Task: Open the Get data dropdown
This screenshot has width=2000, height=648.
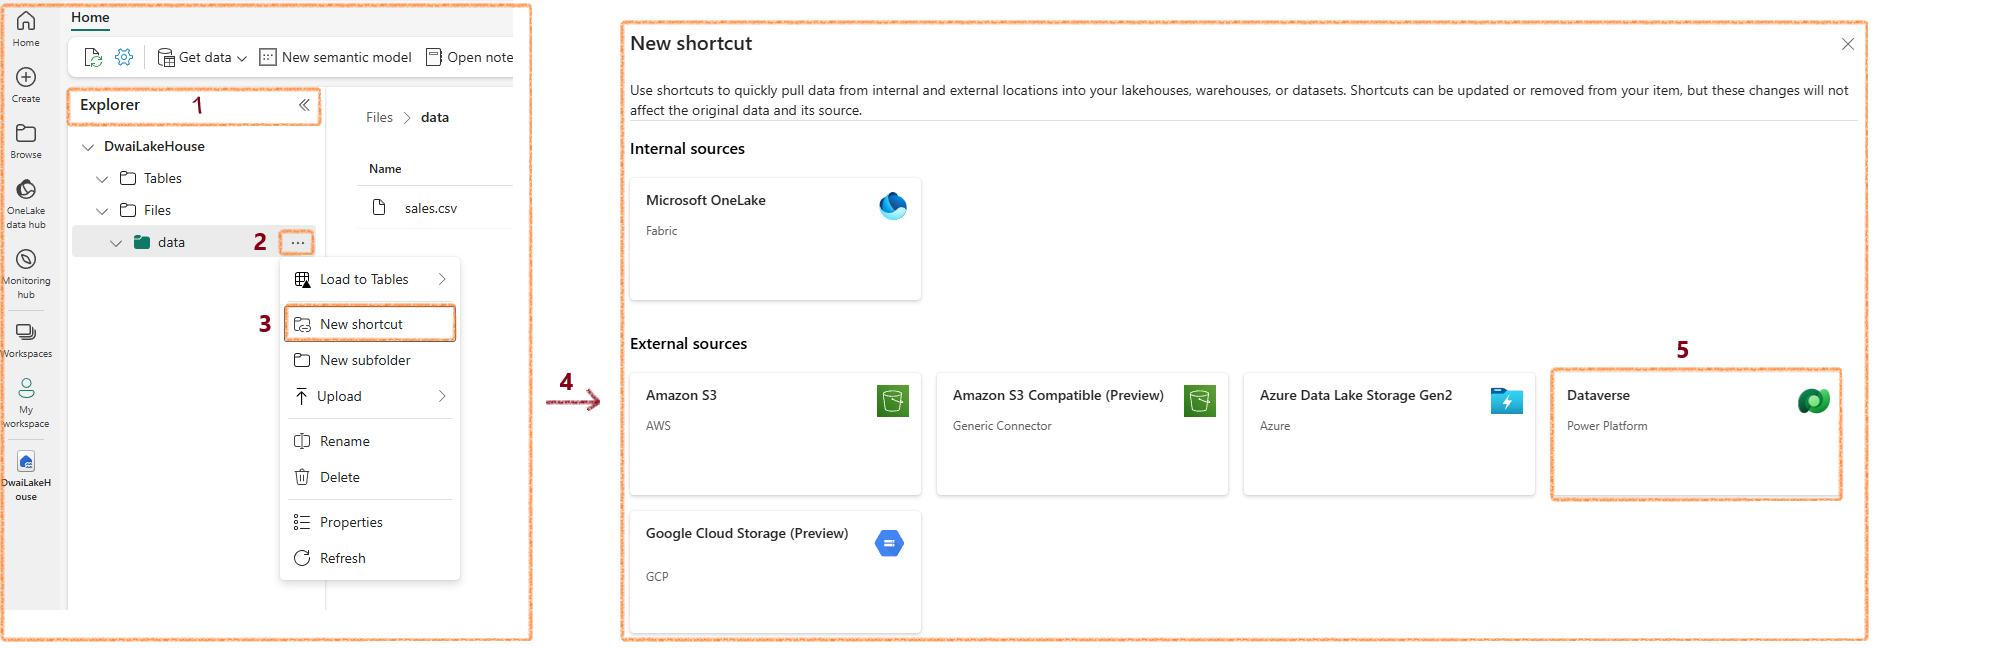Action: tap(202, 57)
